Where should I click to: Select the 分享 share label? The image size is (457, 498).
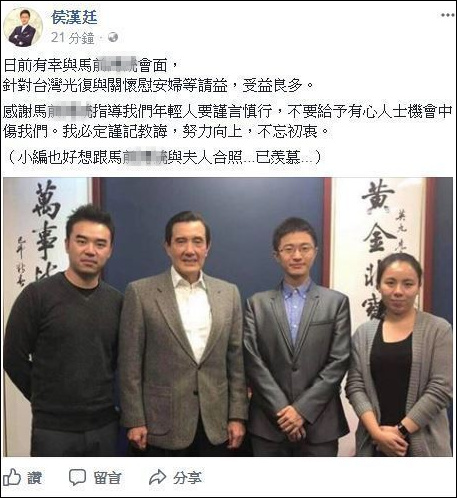click(x=187, y=478)
